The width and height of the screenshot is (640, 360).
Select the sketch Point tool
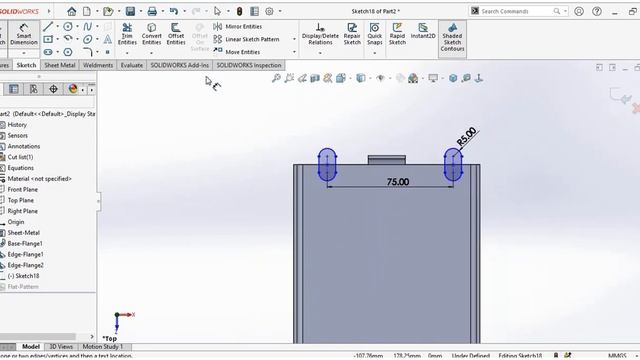pyautogui.click(x=107, y=52)
